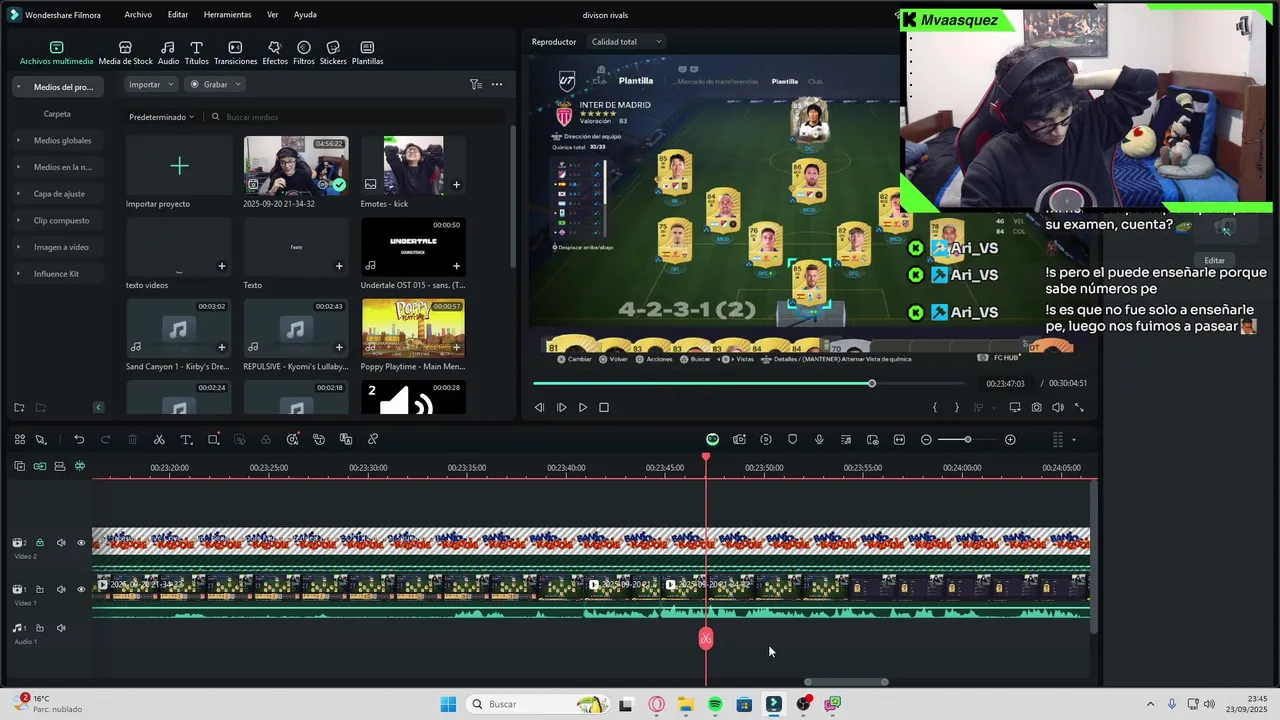Viewport: 1280px width, 720px height.
Task: Click the timeline zoom slider handle
Action: coord(967,439)
